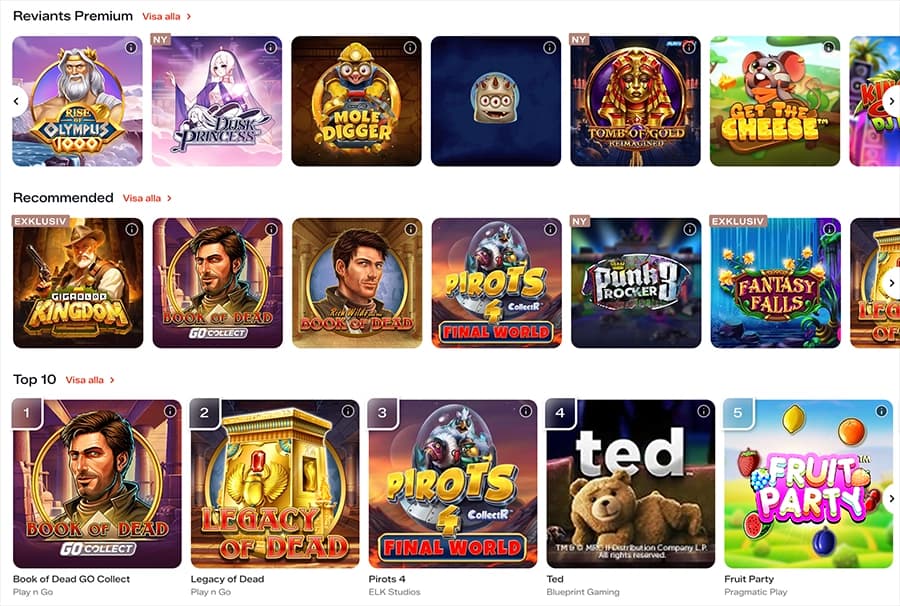Viewport: 900px width, 606px height.
Task: Select Tomb of Gold Reimagined thumbnail
Action: (x=635, y=102)
